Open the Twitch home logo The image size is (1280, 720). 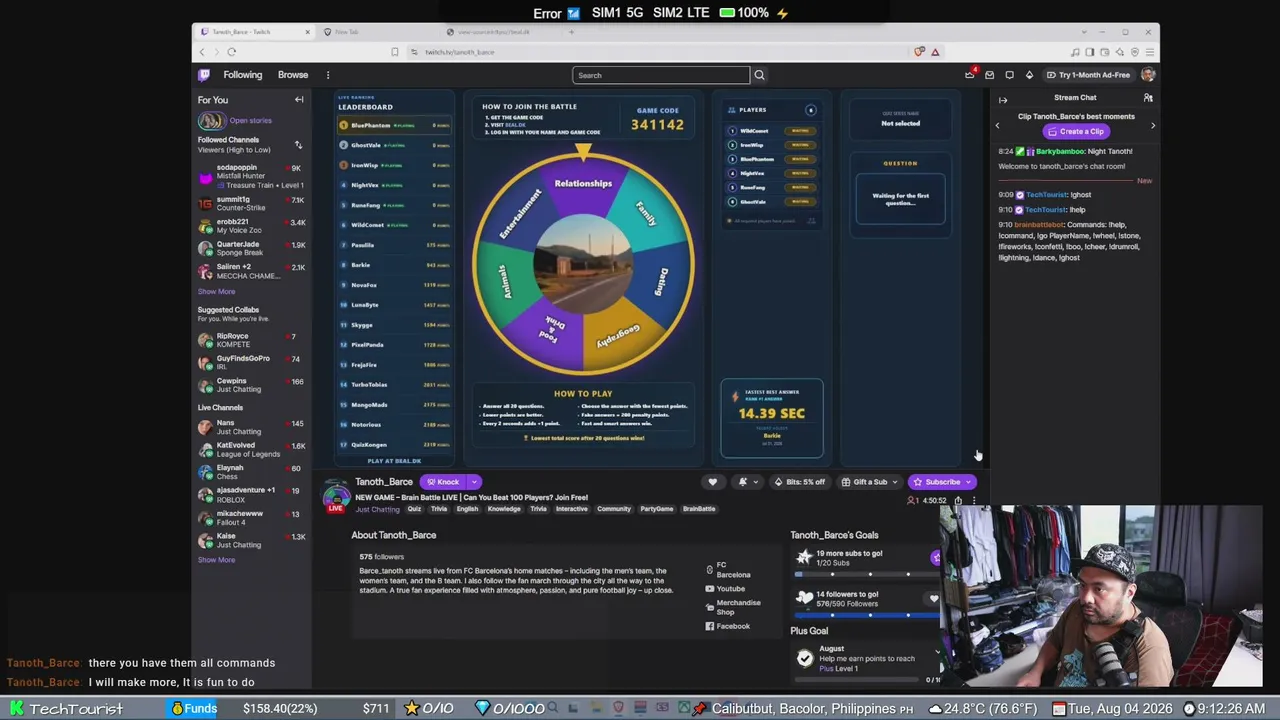204,75
